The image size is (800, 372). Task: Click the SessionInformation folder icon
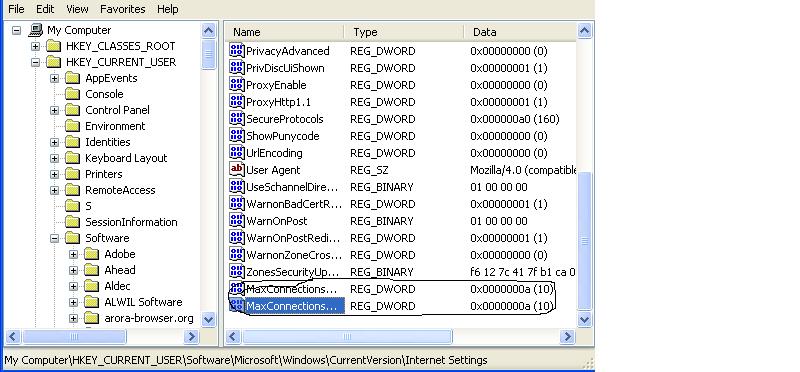73,222
